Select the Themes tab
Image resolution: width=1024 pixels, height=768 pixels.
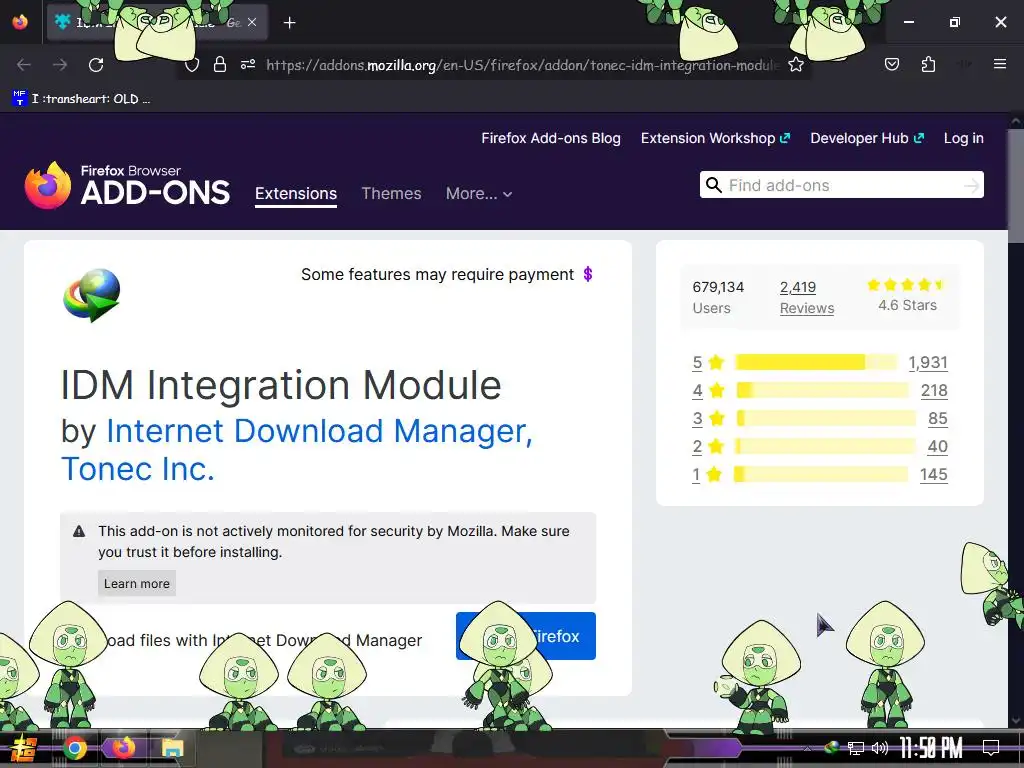tap(391, 193)
